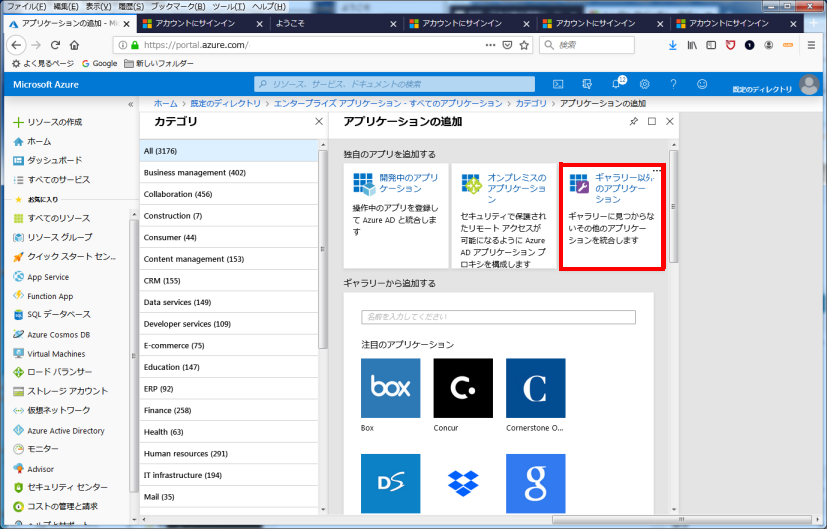
Task: Select 開発中のアプリケーション tile
Action: coord(396,215)
